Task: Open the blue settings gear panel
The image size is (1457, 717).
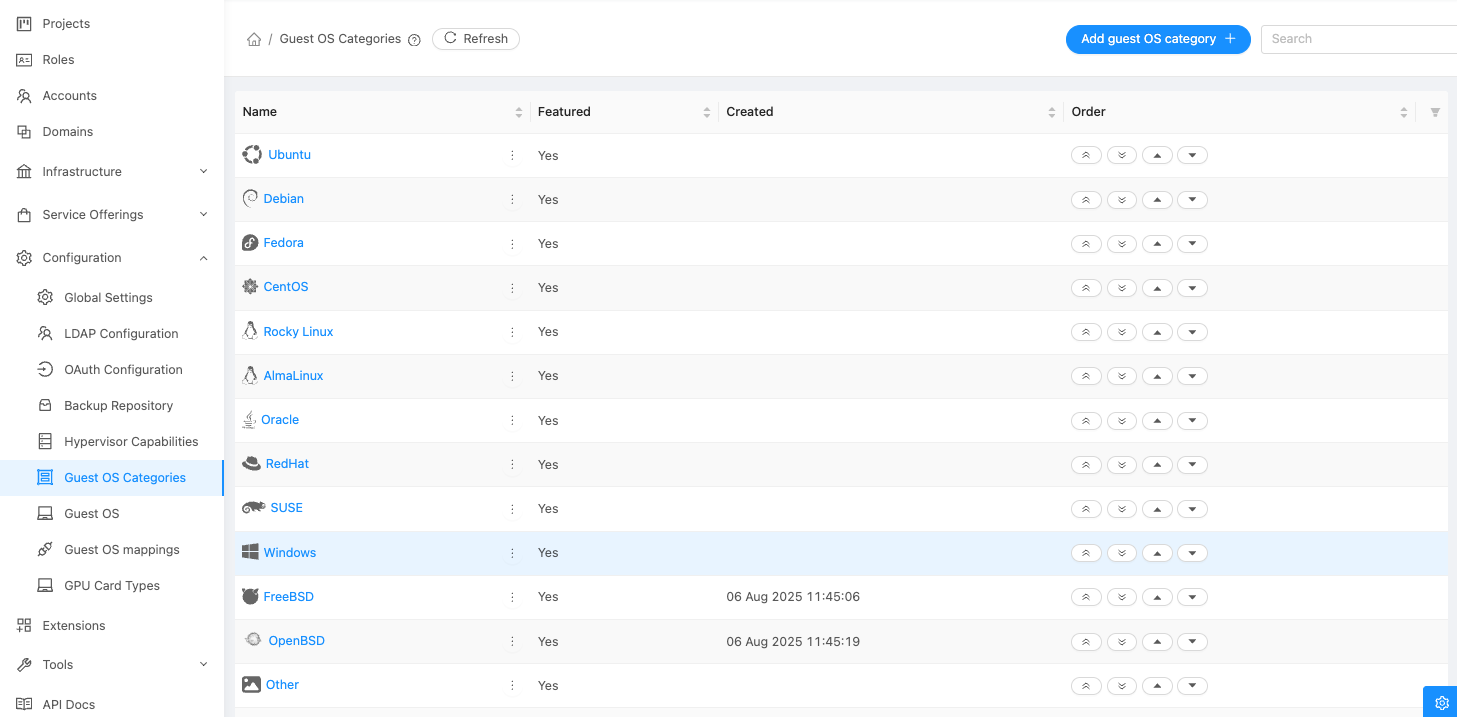Action: tap(1440, 702)
